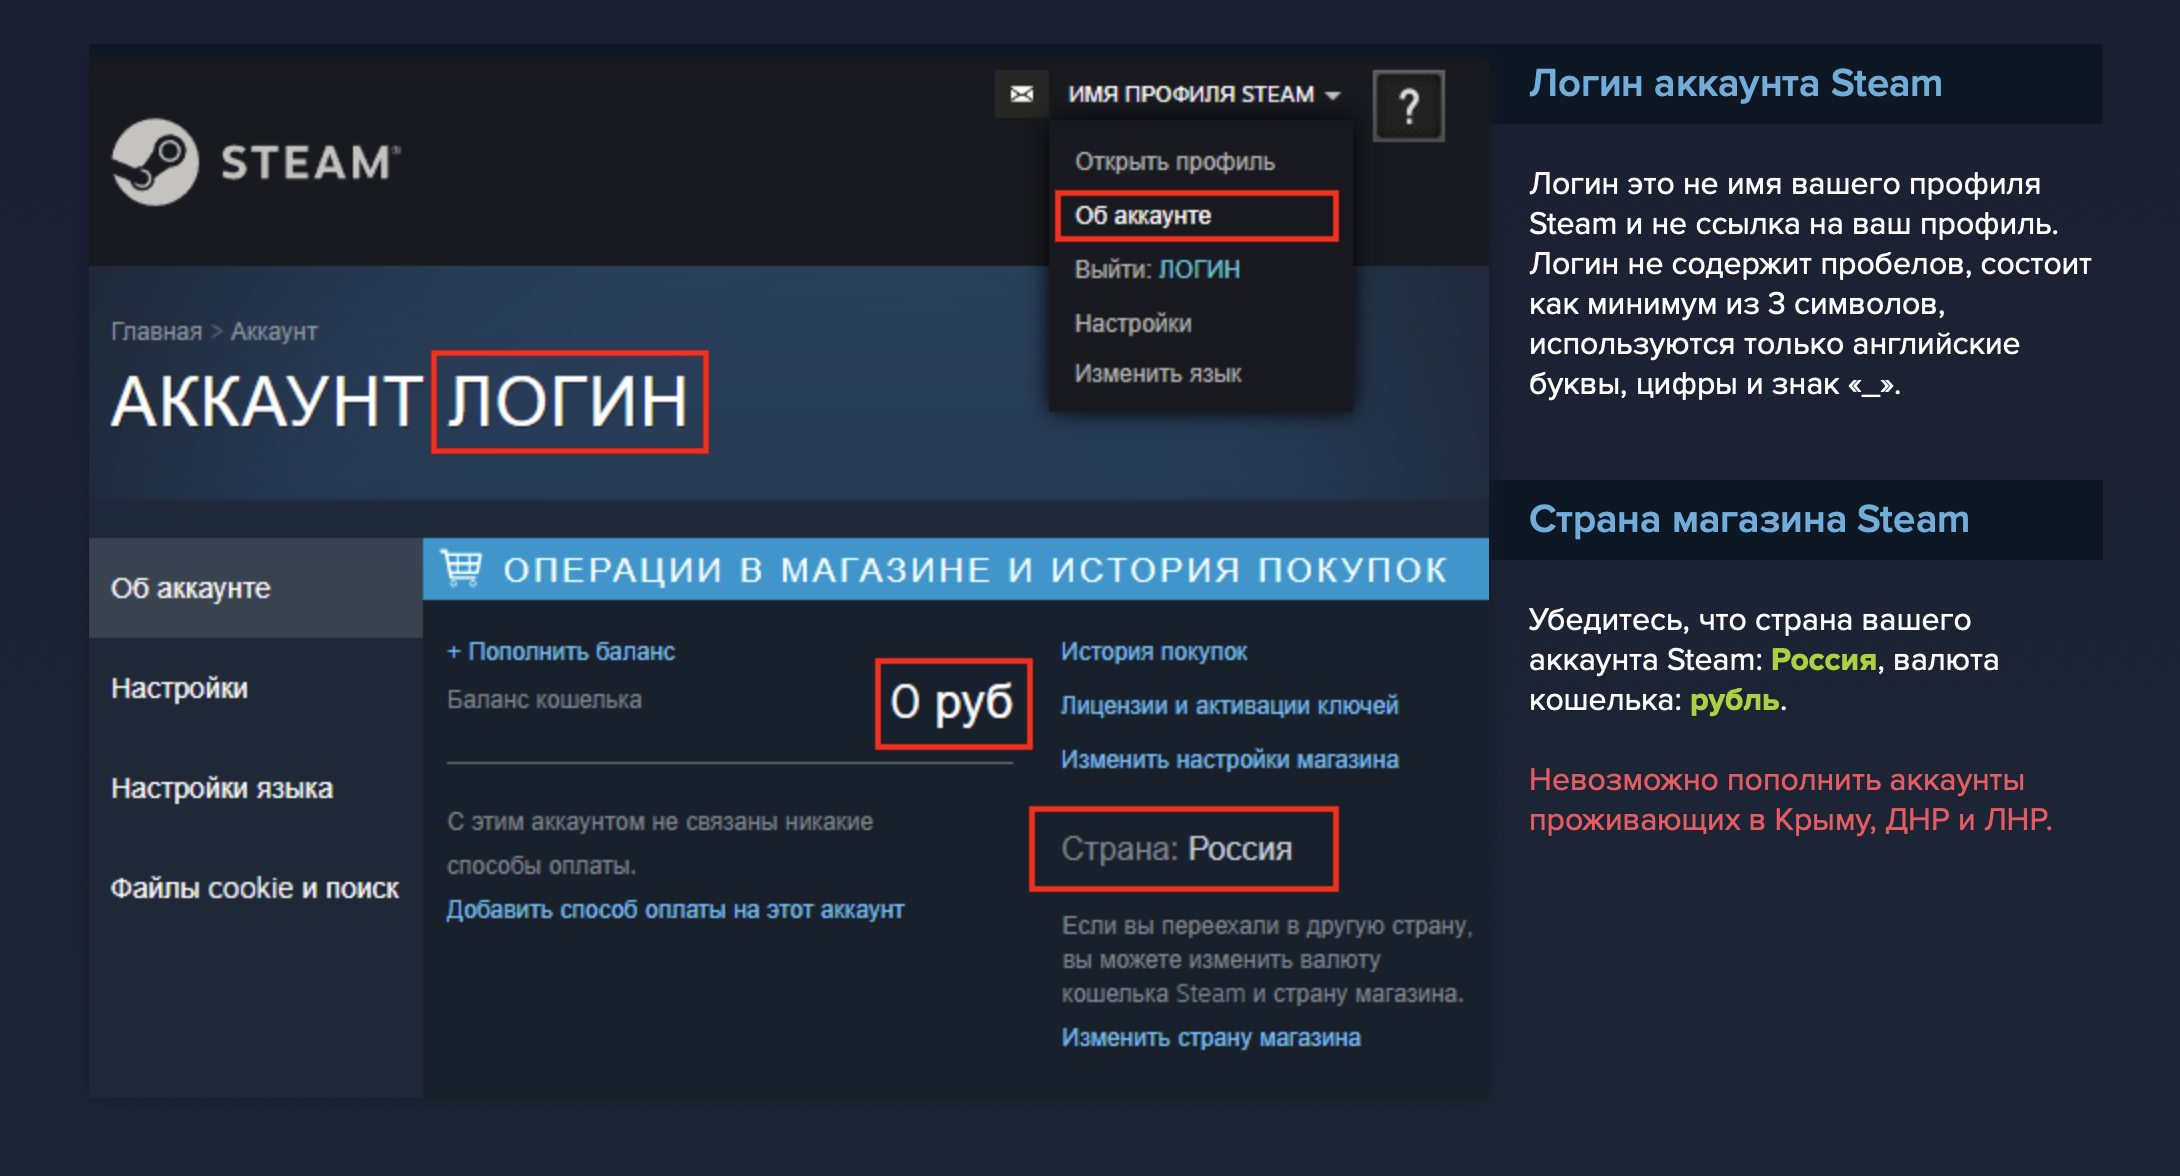This screenshot has height=1176, width=2180.
Task: Switch to Настройки sidebar tab
Action: click(256, 688)
